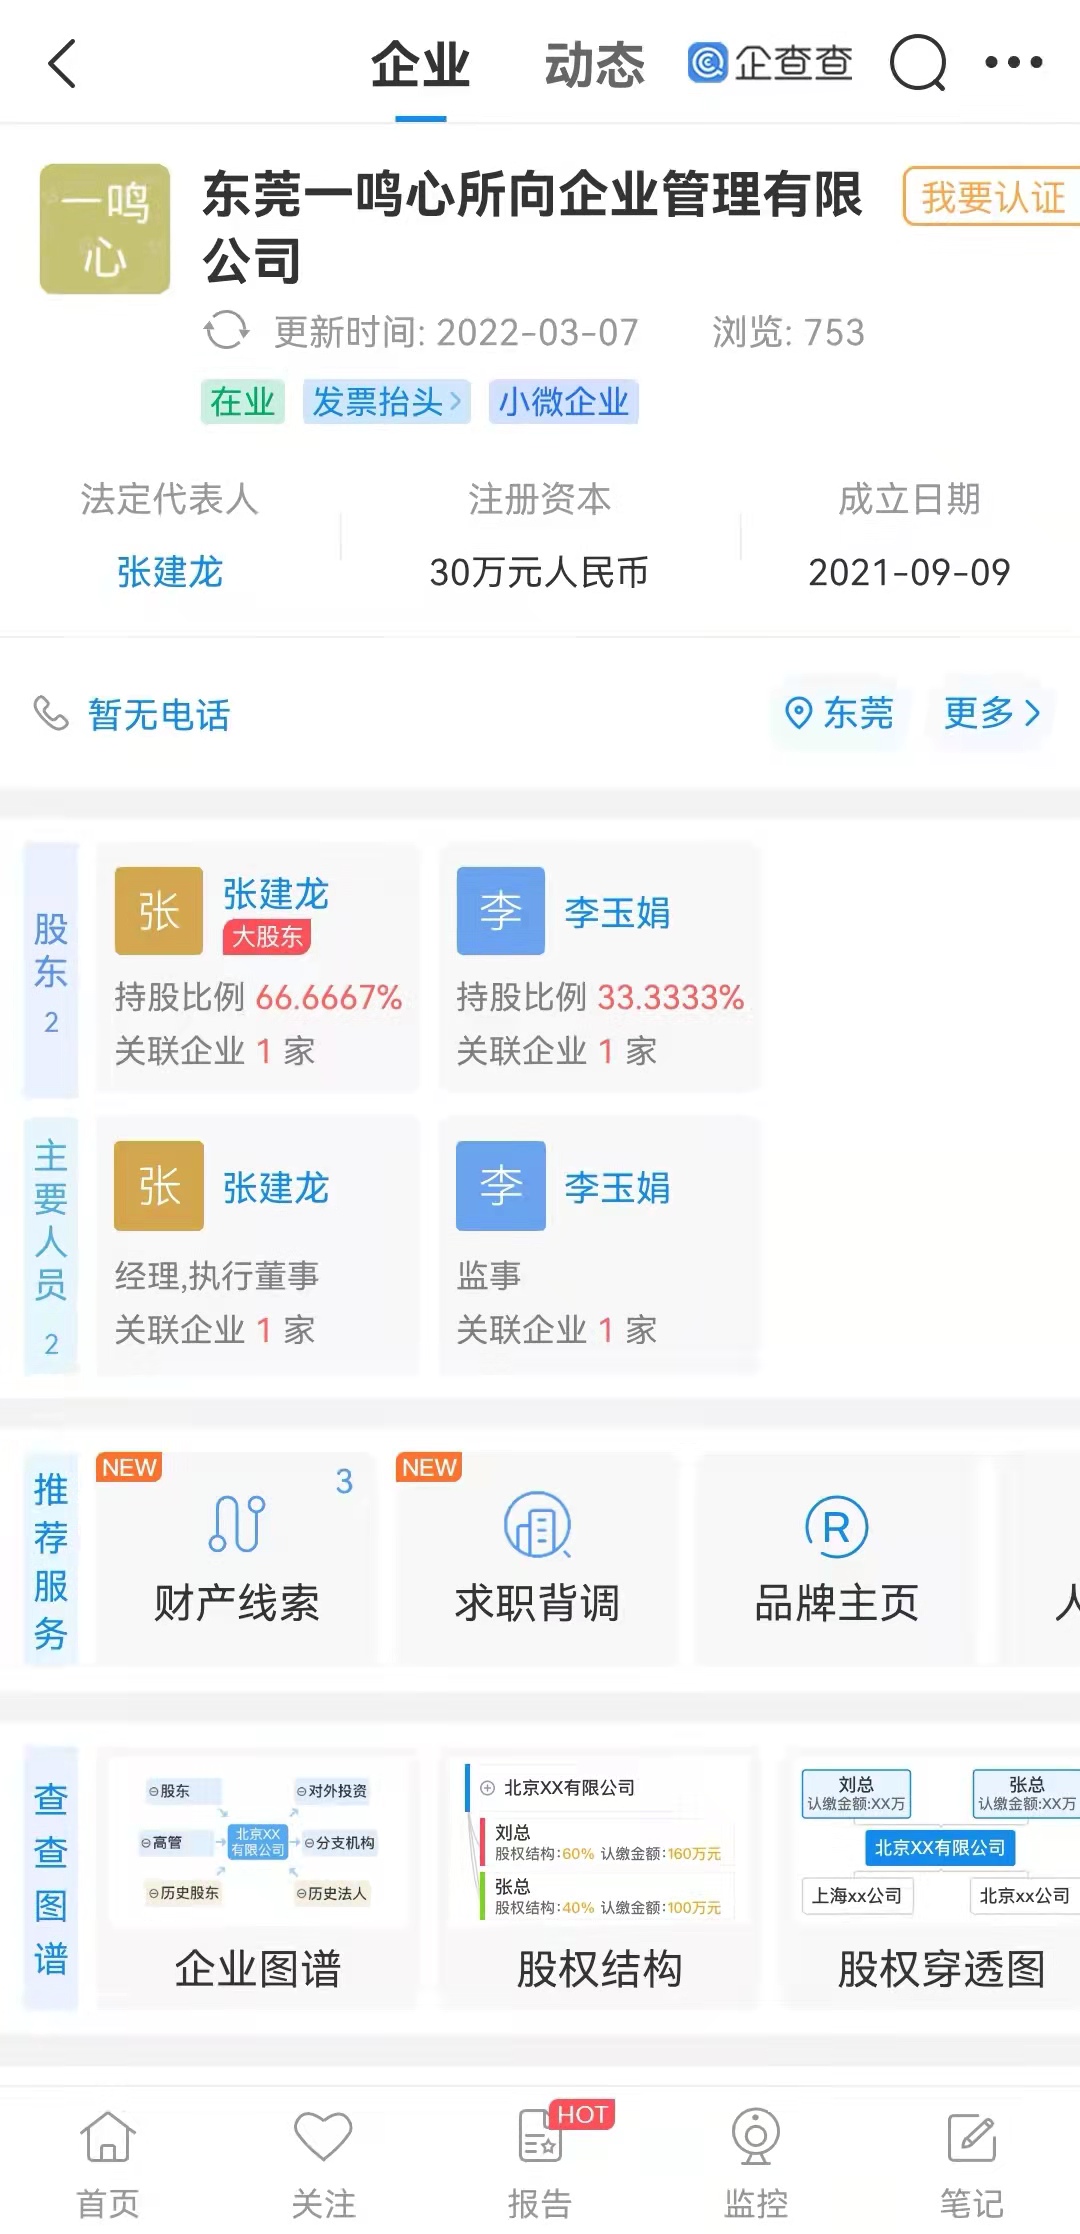Tap 经理,执行董事 role text
This screenshot has height=2234, width=1080.
click(217, 1275)
